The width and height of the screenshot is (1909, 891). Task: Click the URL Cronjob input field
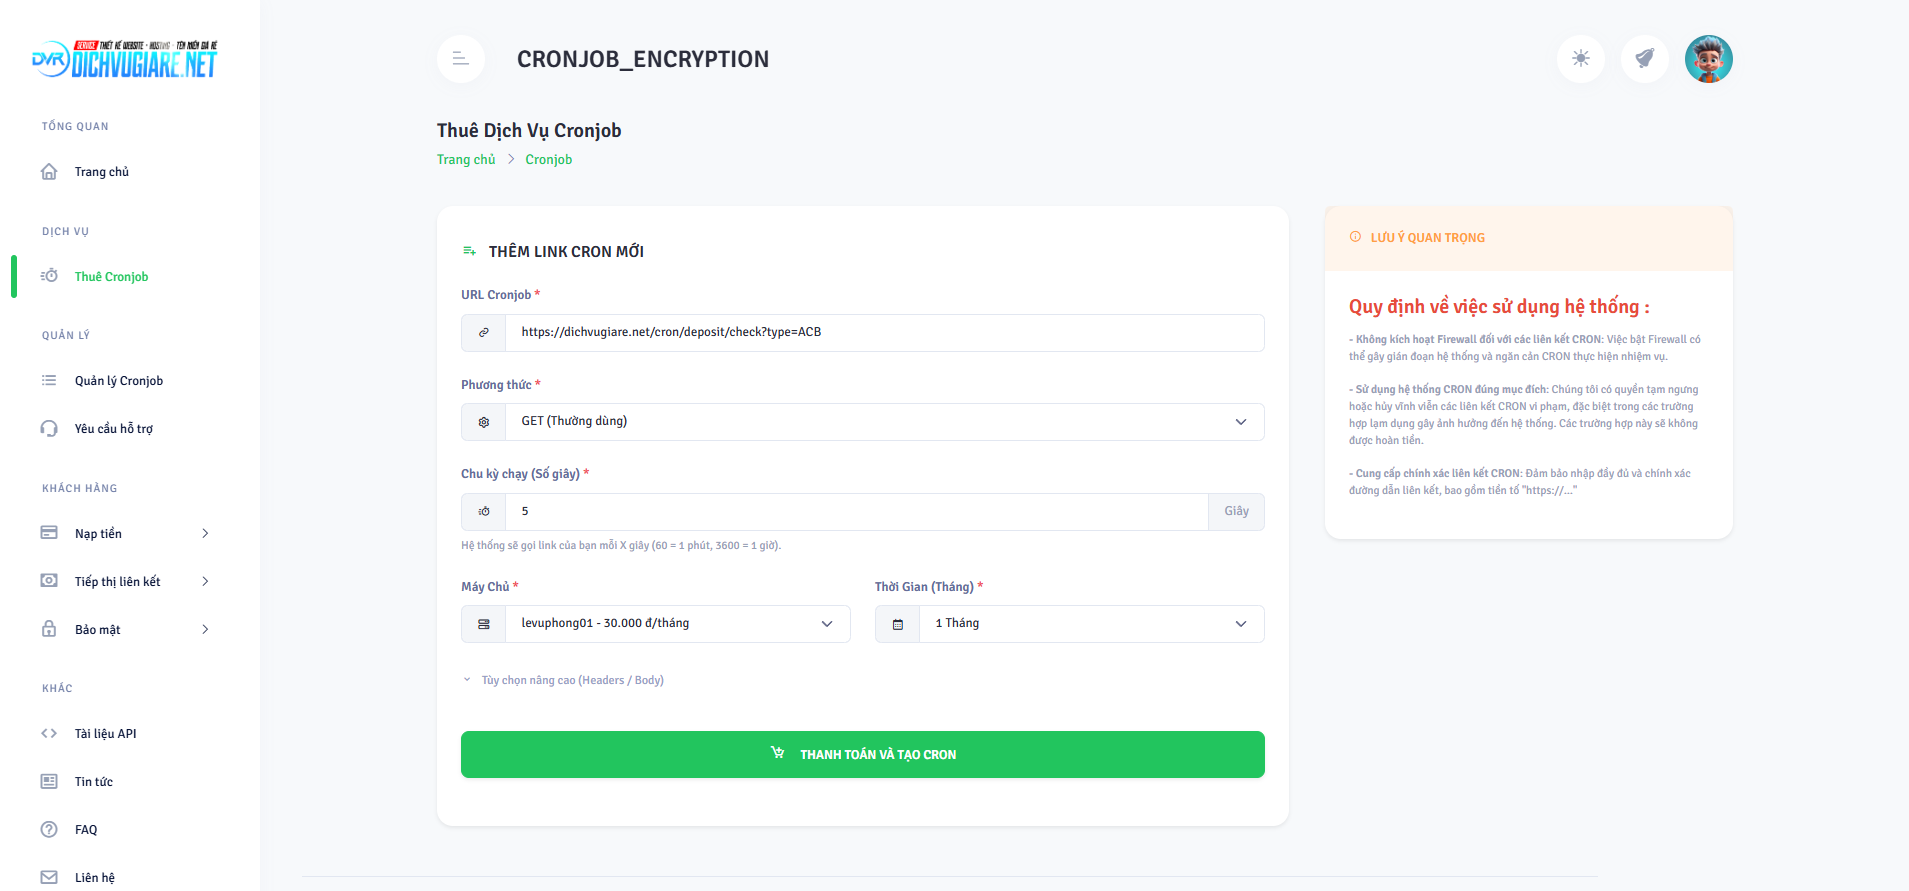(x=884, y=333)
